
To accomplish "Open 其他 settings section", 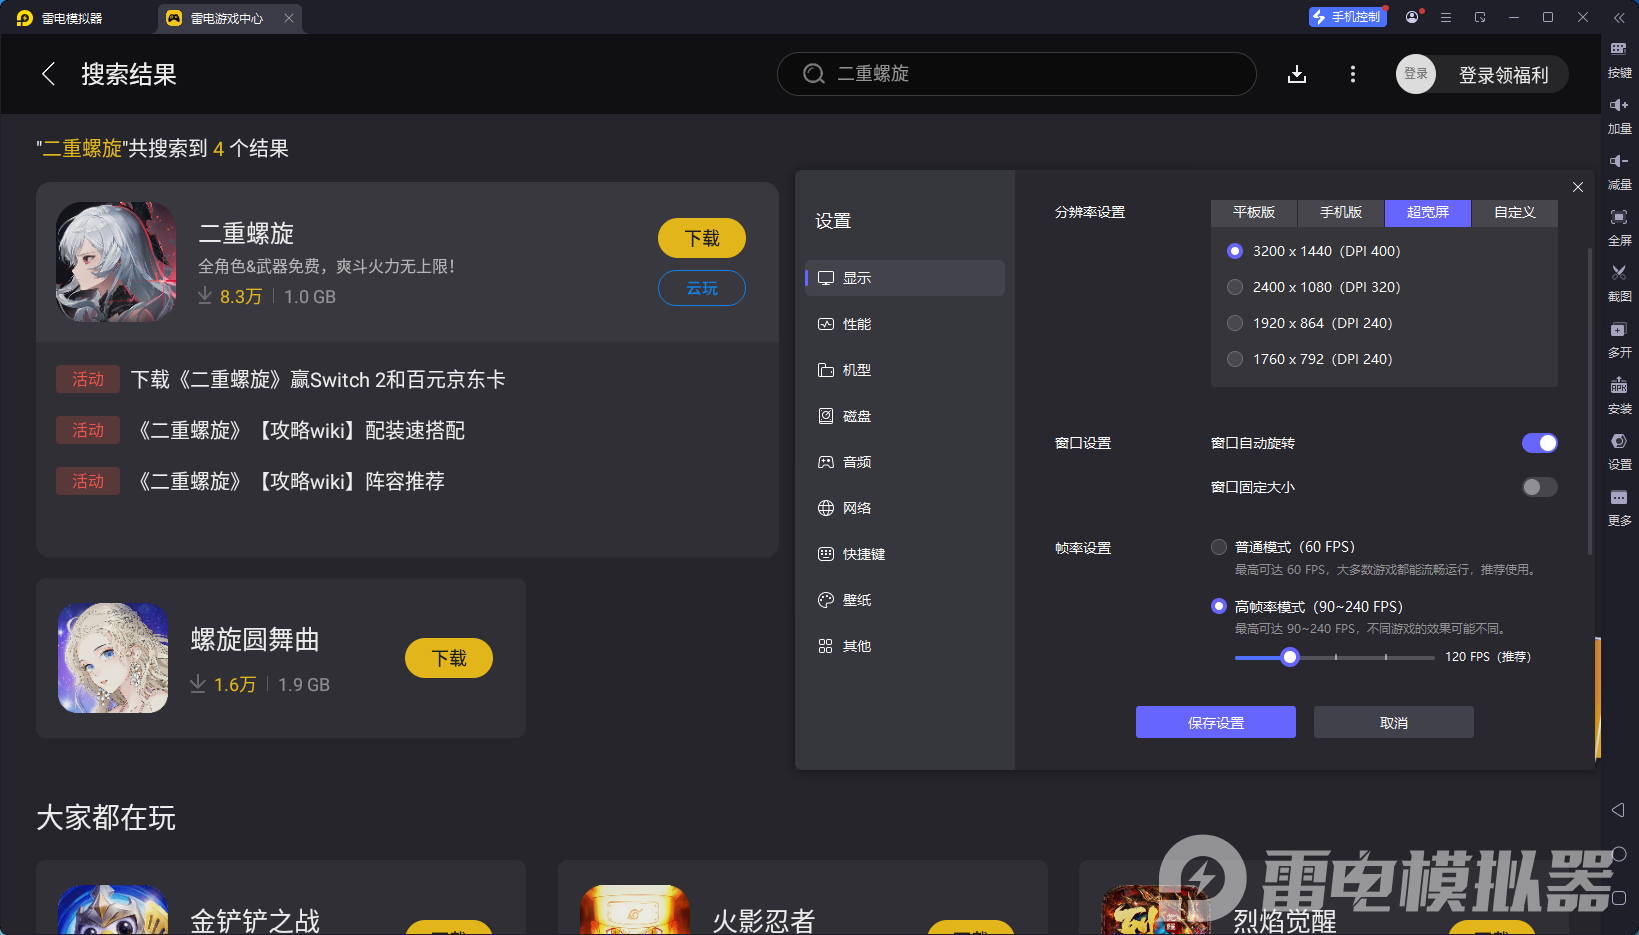I will [x=905, y=646].
